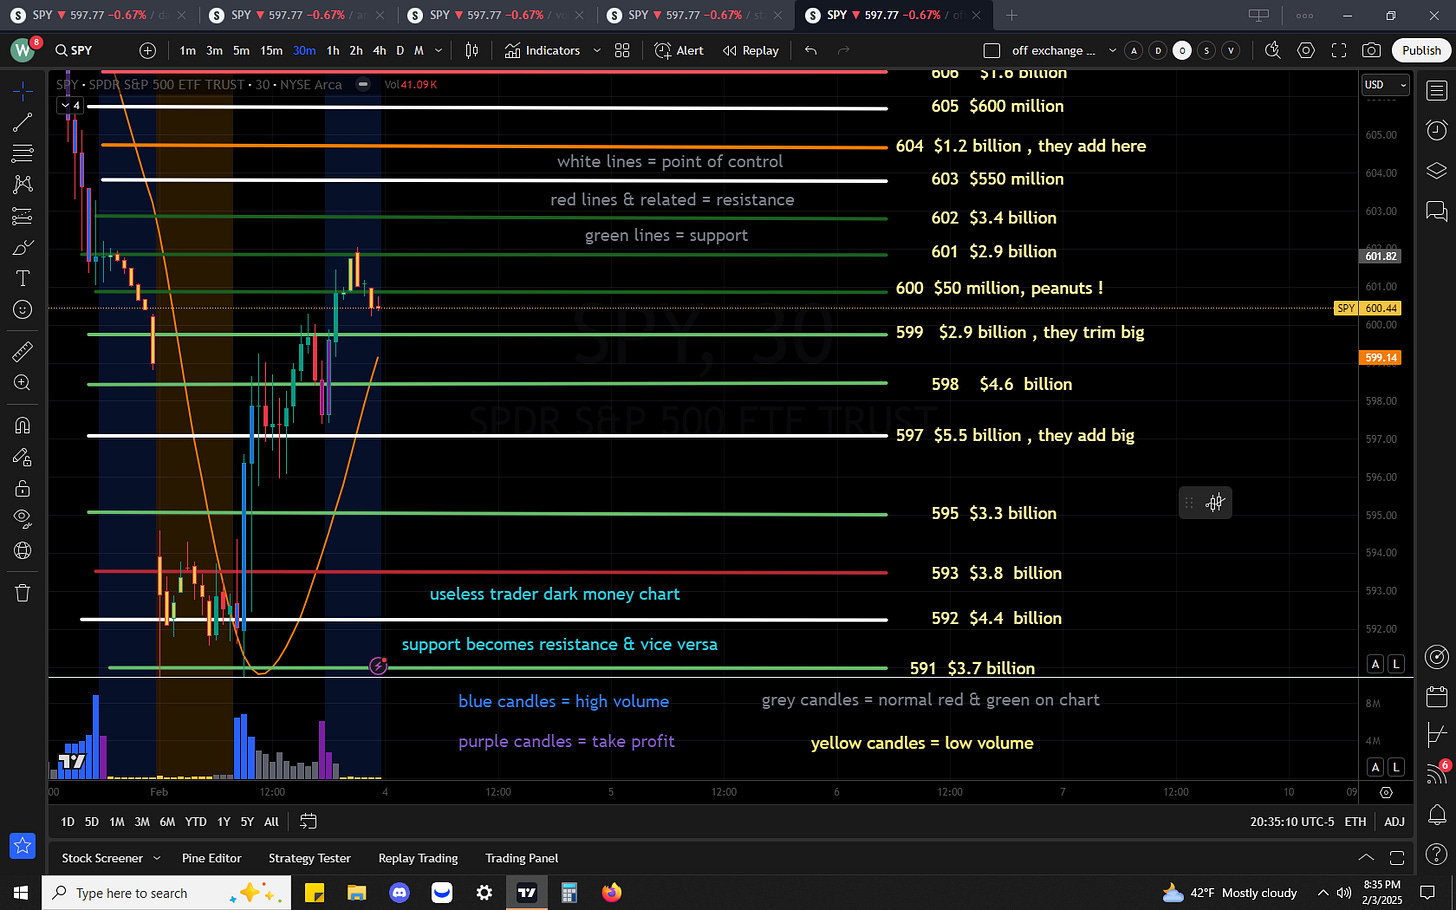Image resolution: width=1456 pixels, height=910 pixels.
Task: Open the Fibonacci retracement tools
Action: [x=22, y=154]
